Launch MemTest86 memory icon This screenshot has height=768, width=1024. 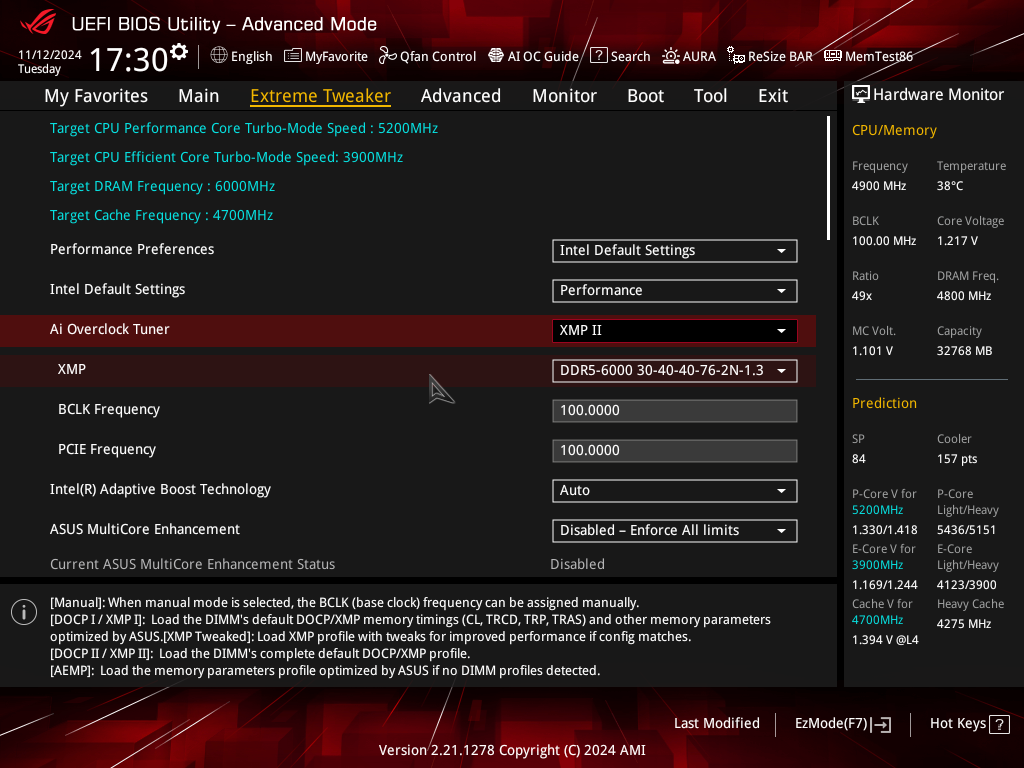pos(833,56)
